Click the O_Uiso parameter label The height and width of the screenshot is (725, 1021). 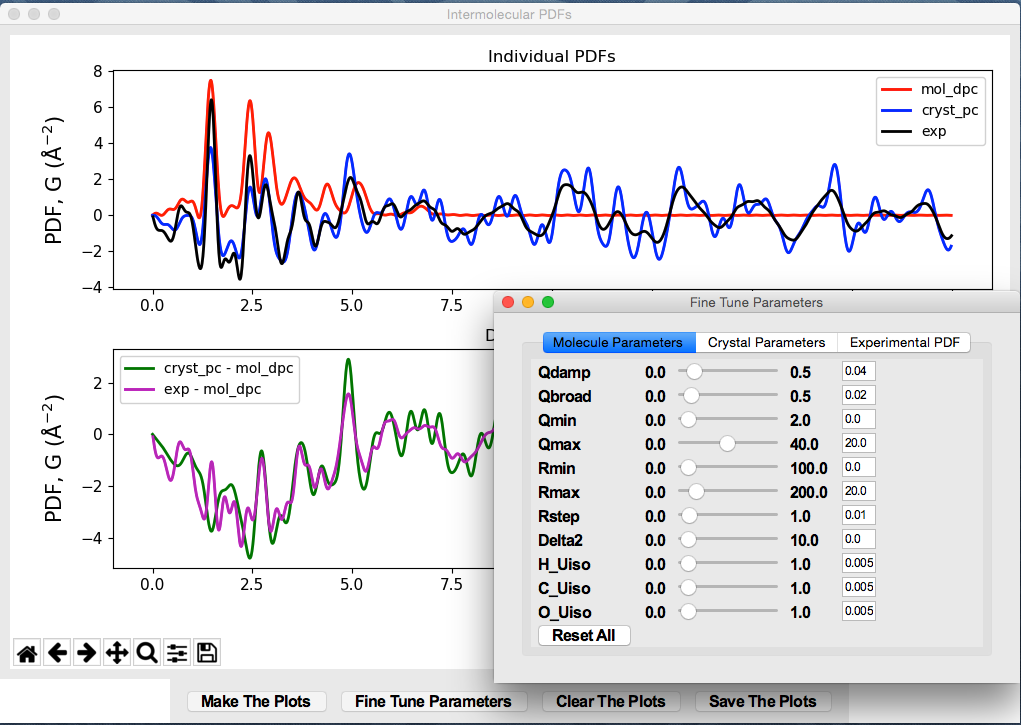pos(565,613)
